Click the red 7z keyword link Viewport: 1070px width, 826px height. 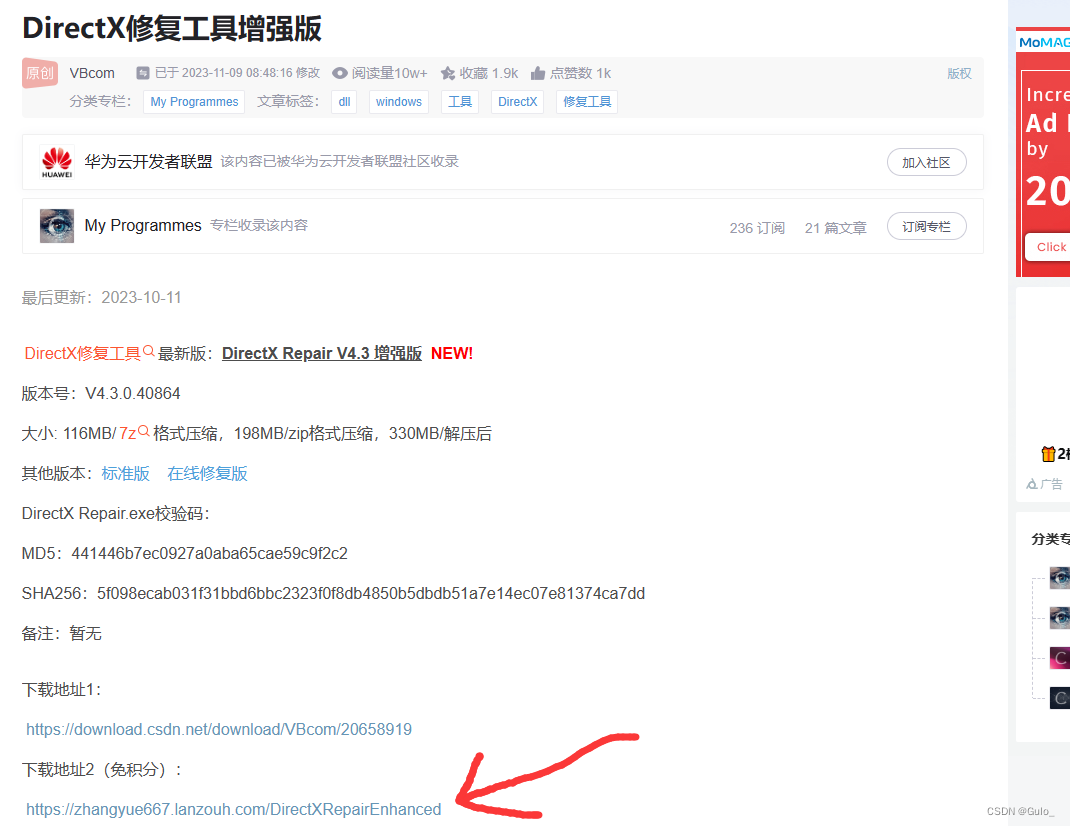(128, 433)
